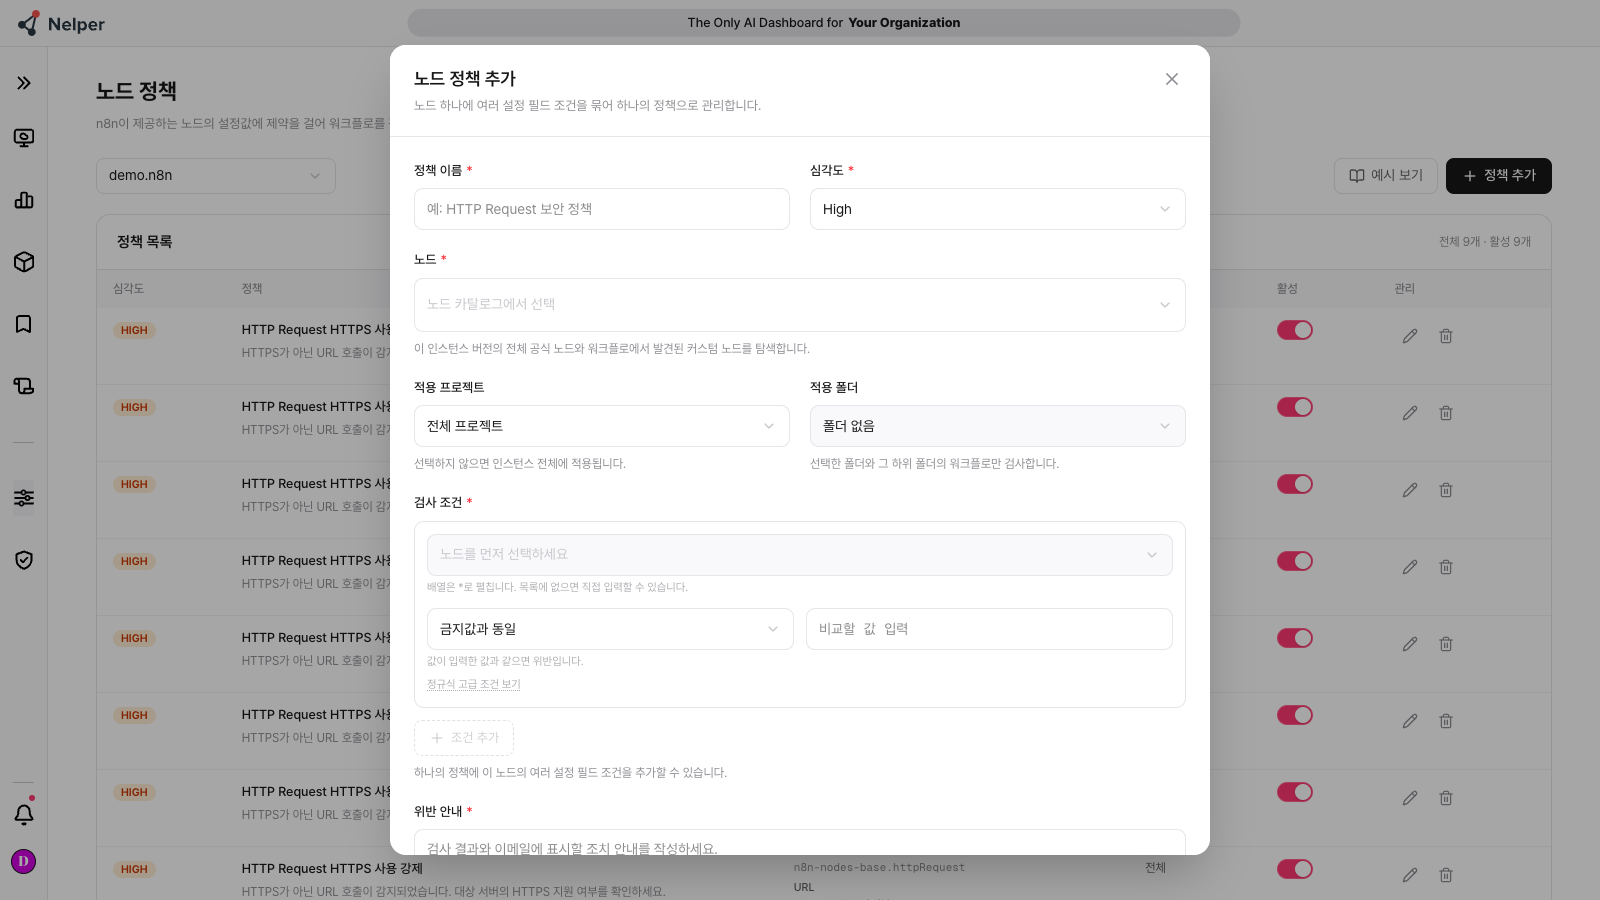Screen dimensions: 1600x900
Task: Delete the fifth policy row trash icon
Action: (x=1446, y=644)
